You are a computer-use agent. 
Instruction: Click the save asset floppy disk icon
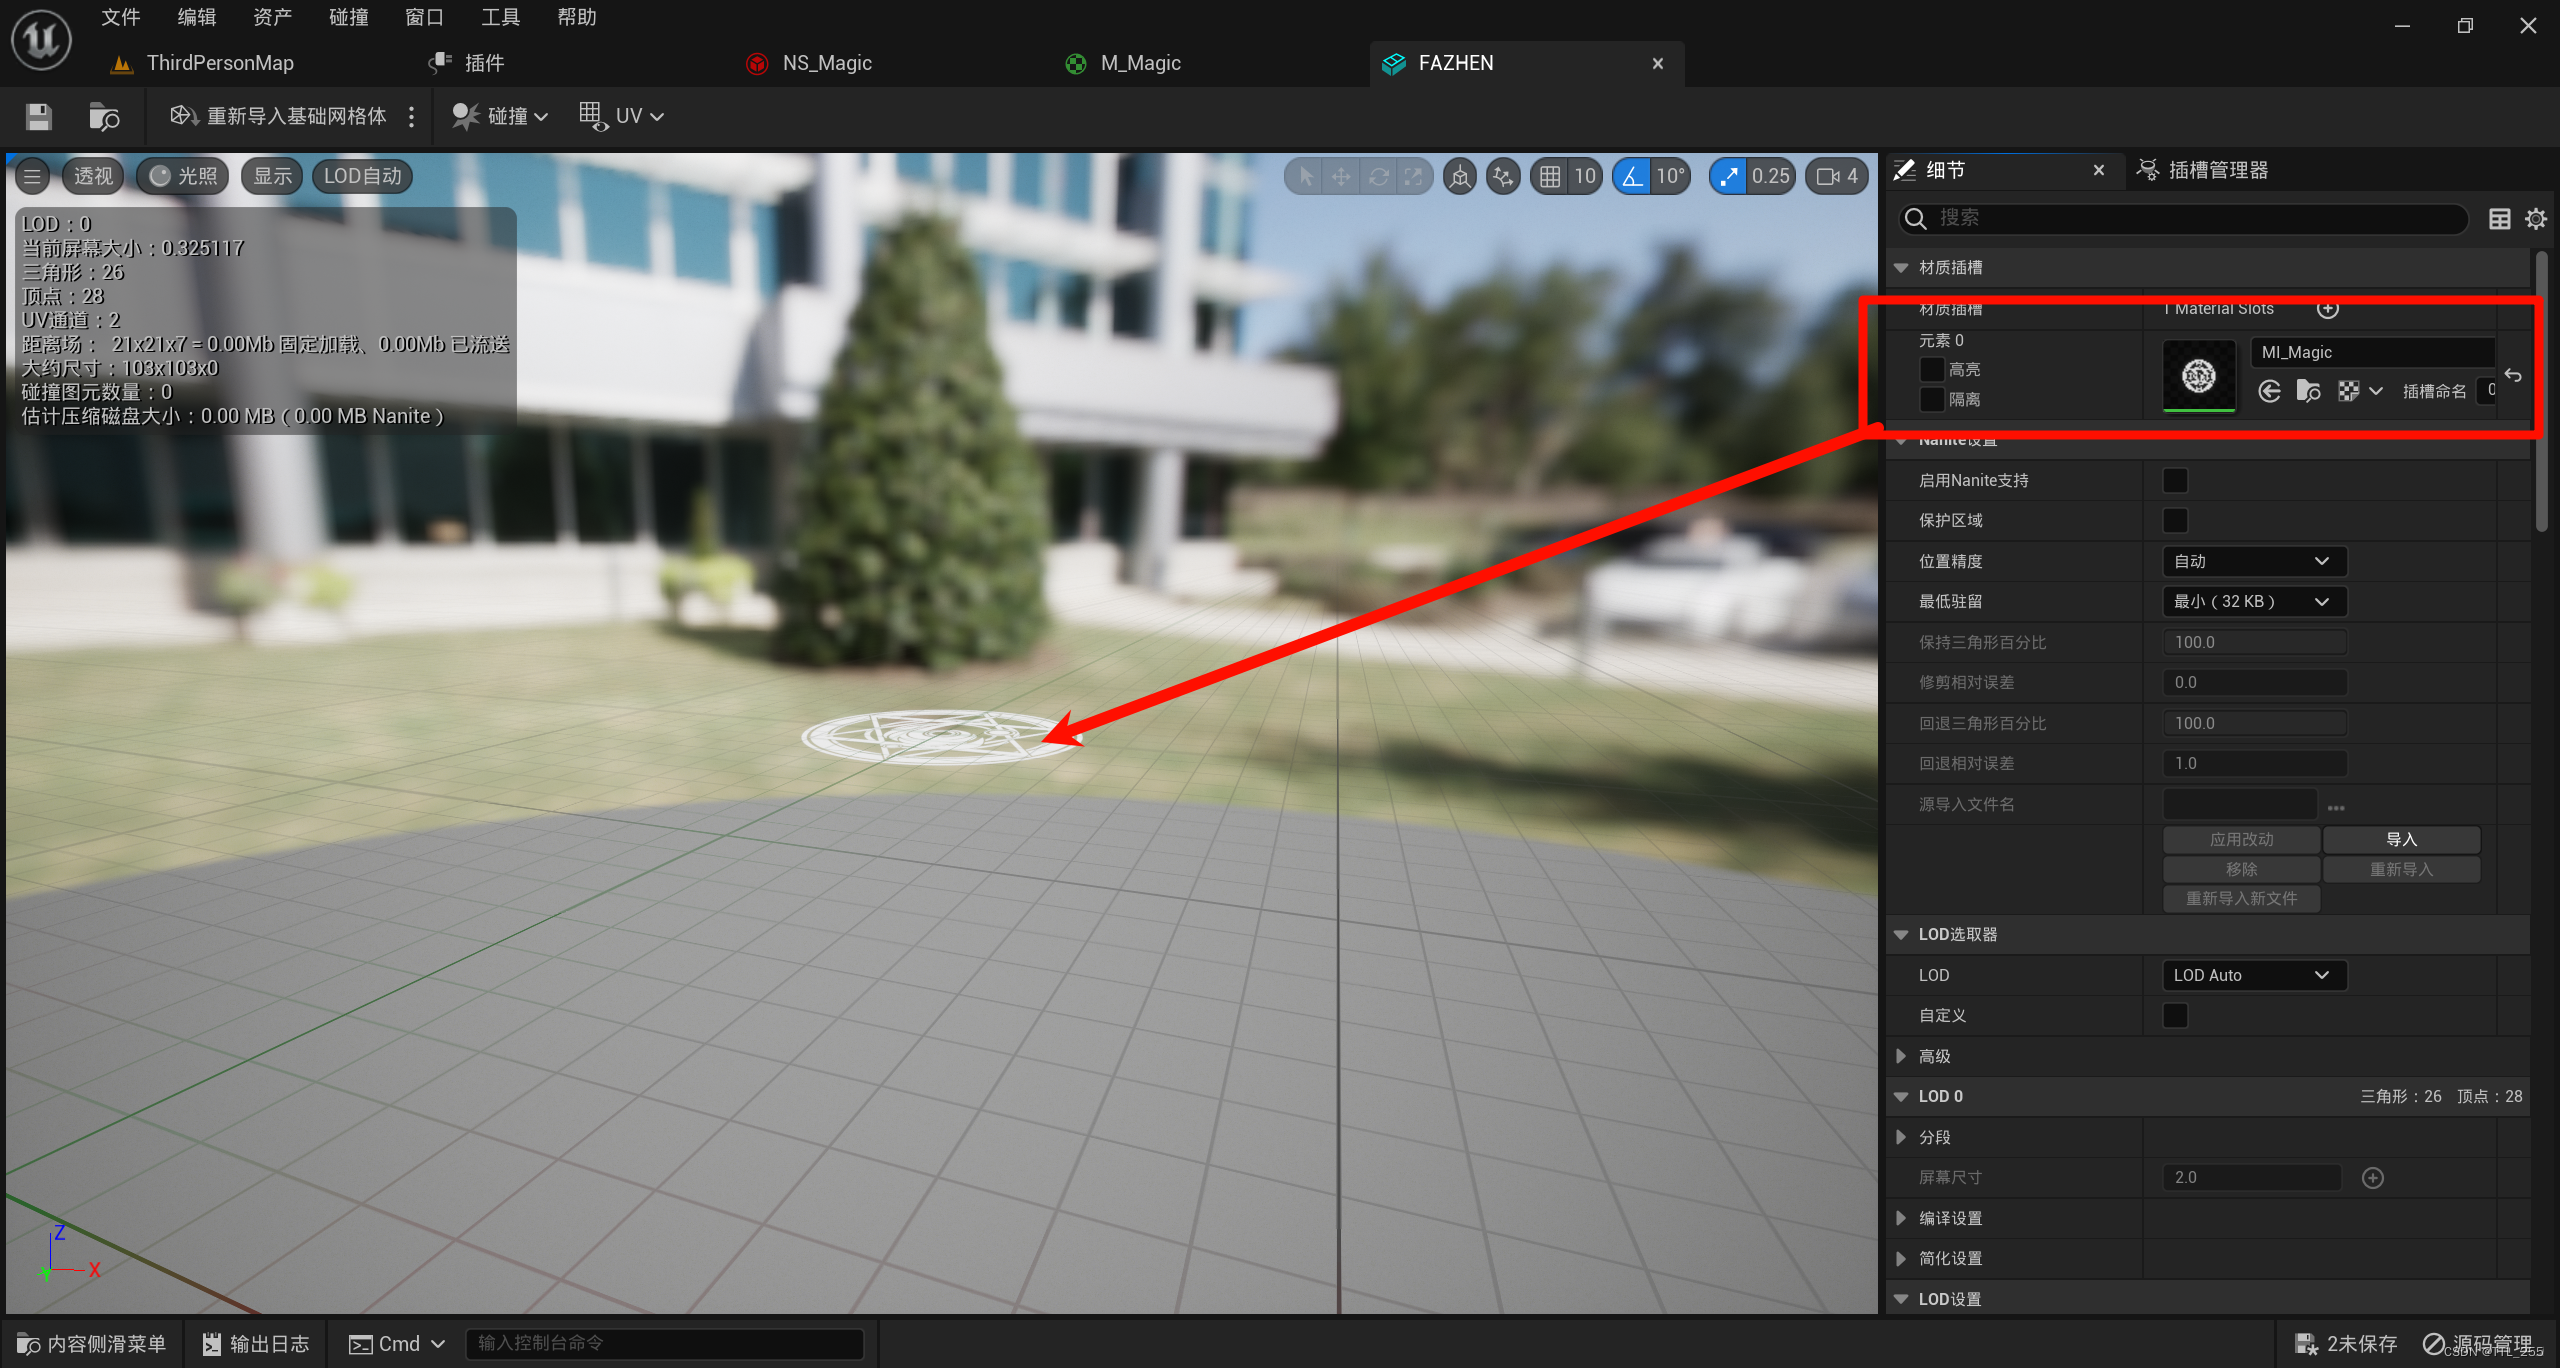39,117
